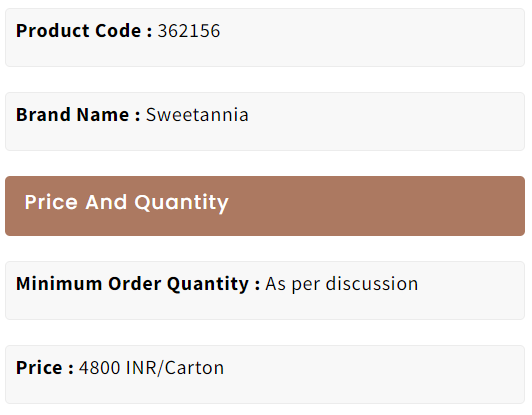The height and width of the screenshot is (415, 532).
Task: Click the word Name in Brand Name
Action: pos(103,115)
